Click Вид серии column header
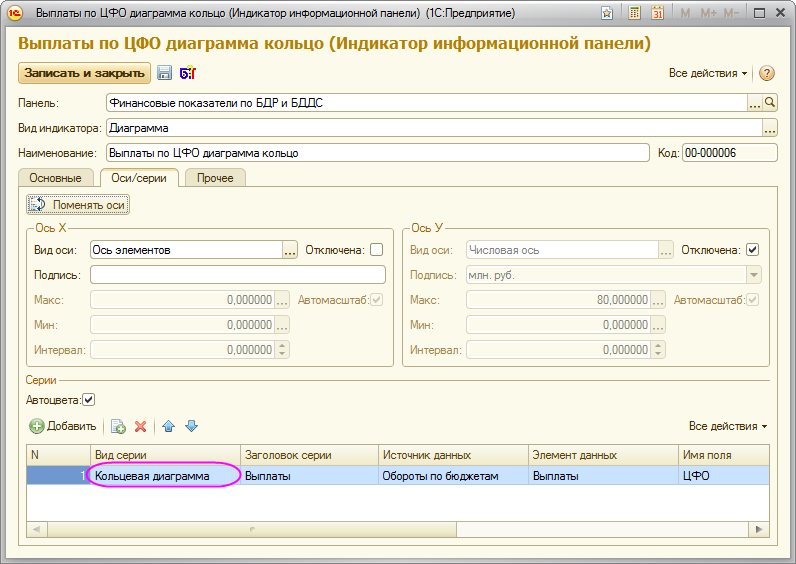This screenshot has width=796, height=564. point(165,455)
